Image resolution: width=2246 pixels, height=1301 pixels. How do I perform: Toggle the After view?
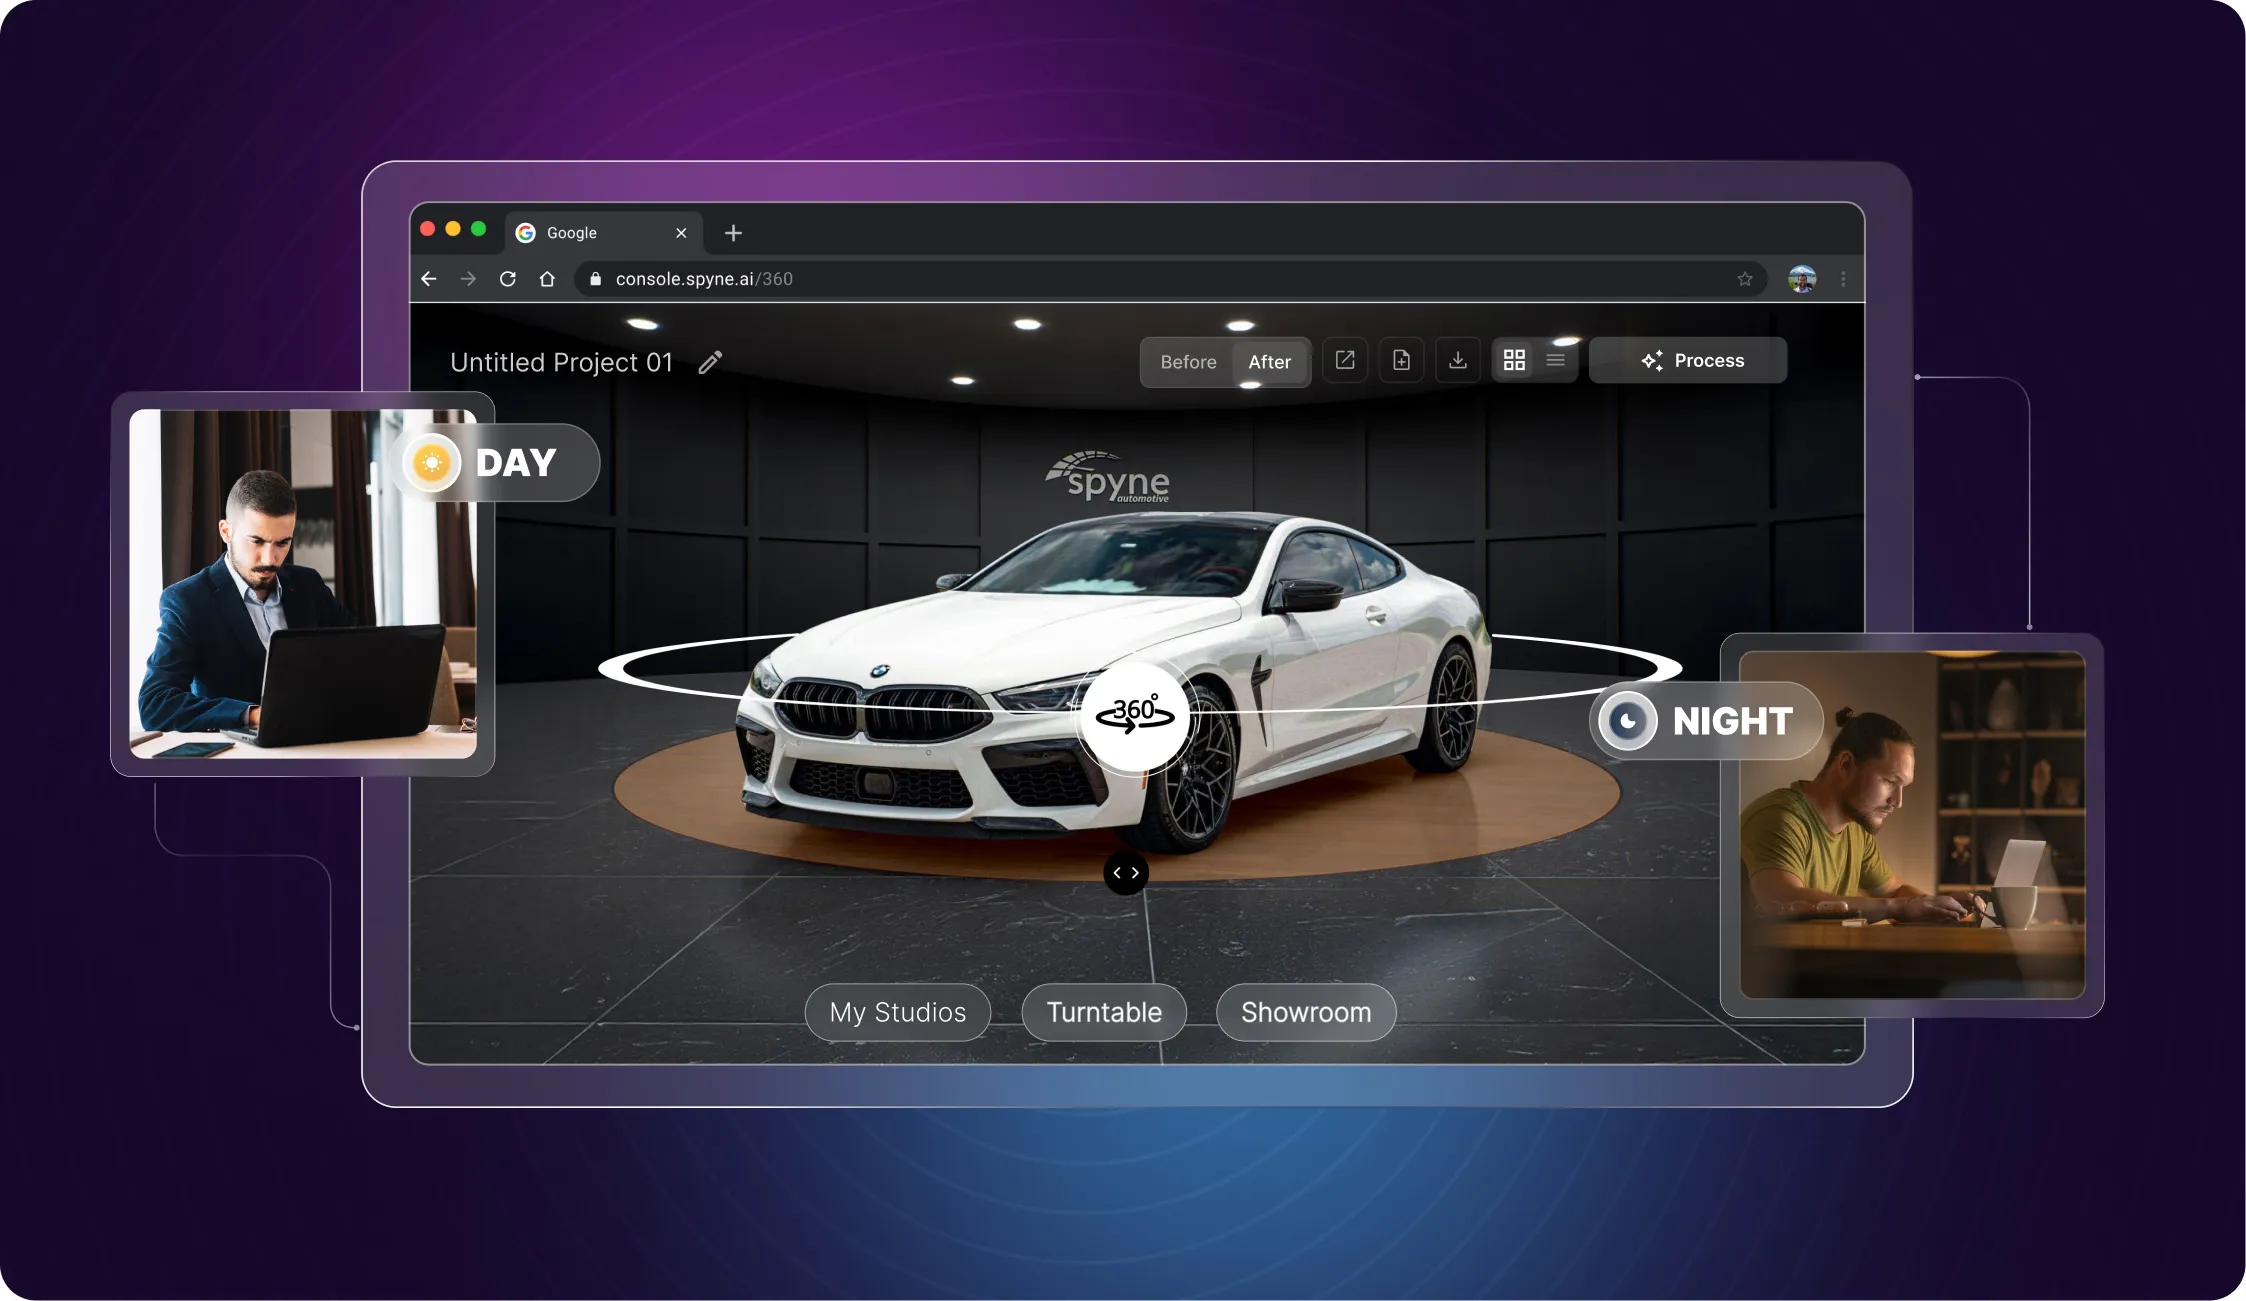click(1269, 362)
